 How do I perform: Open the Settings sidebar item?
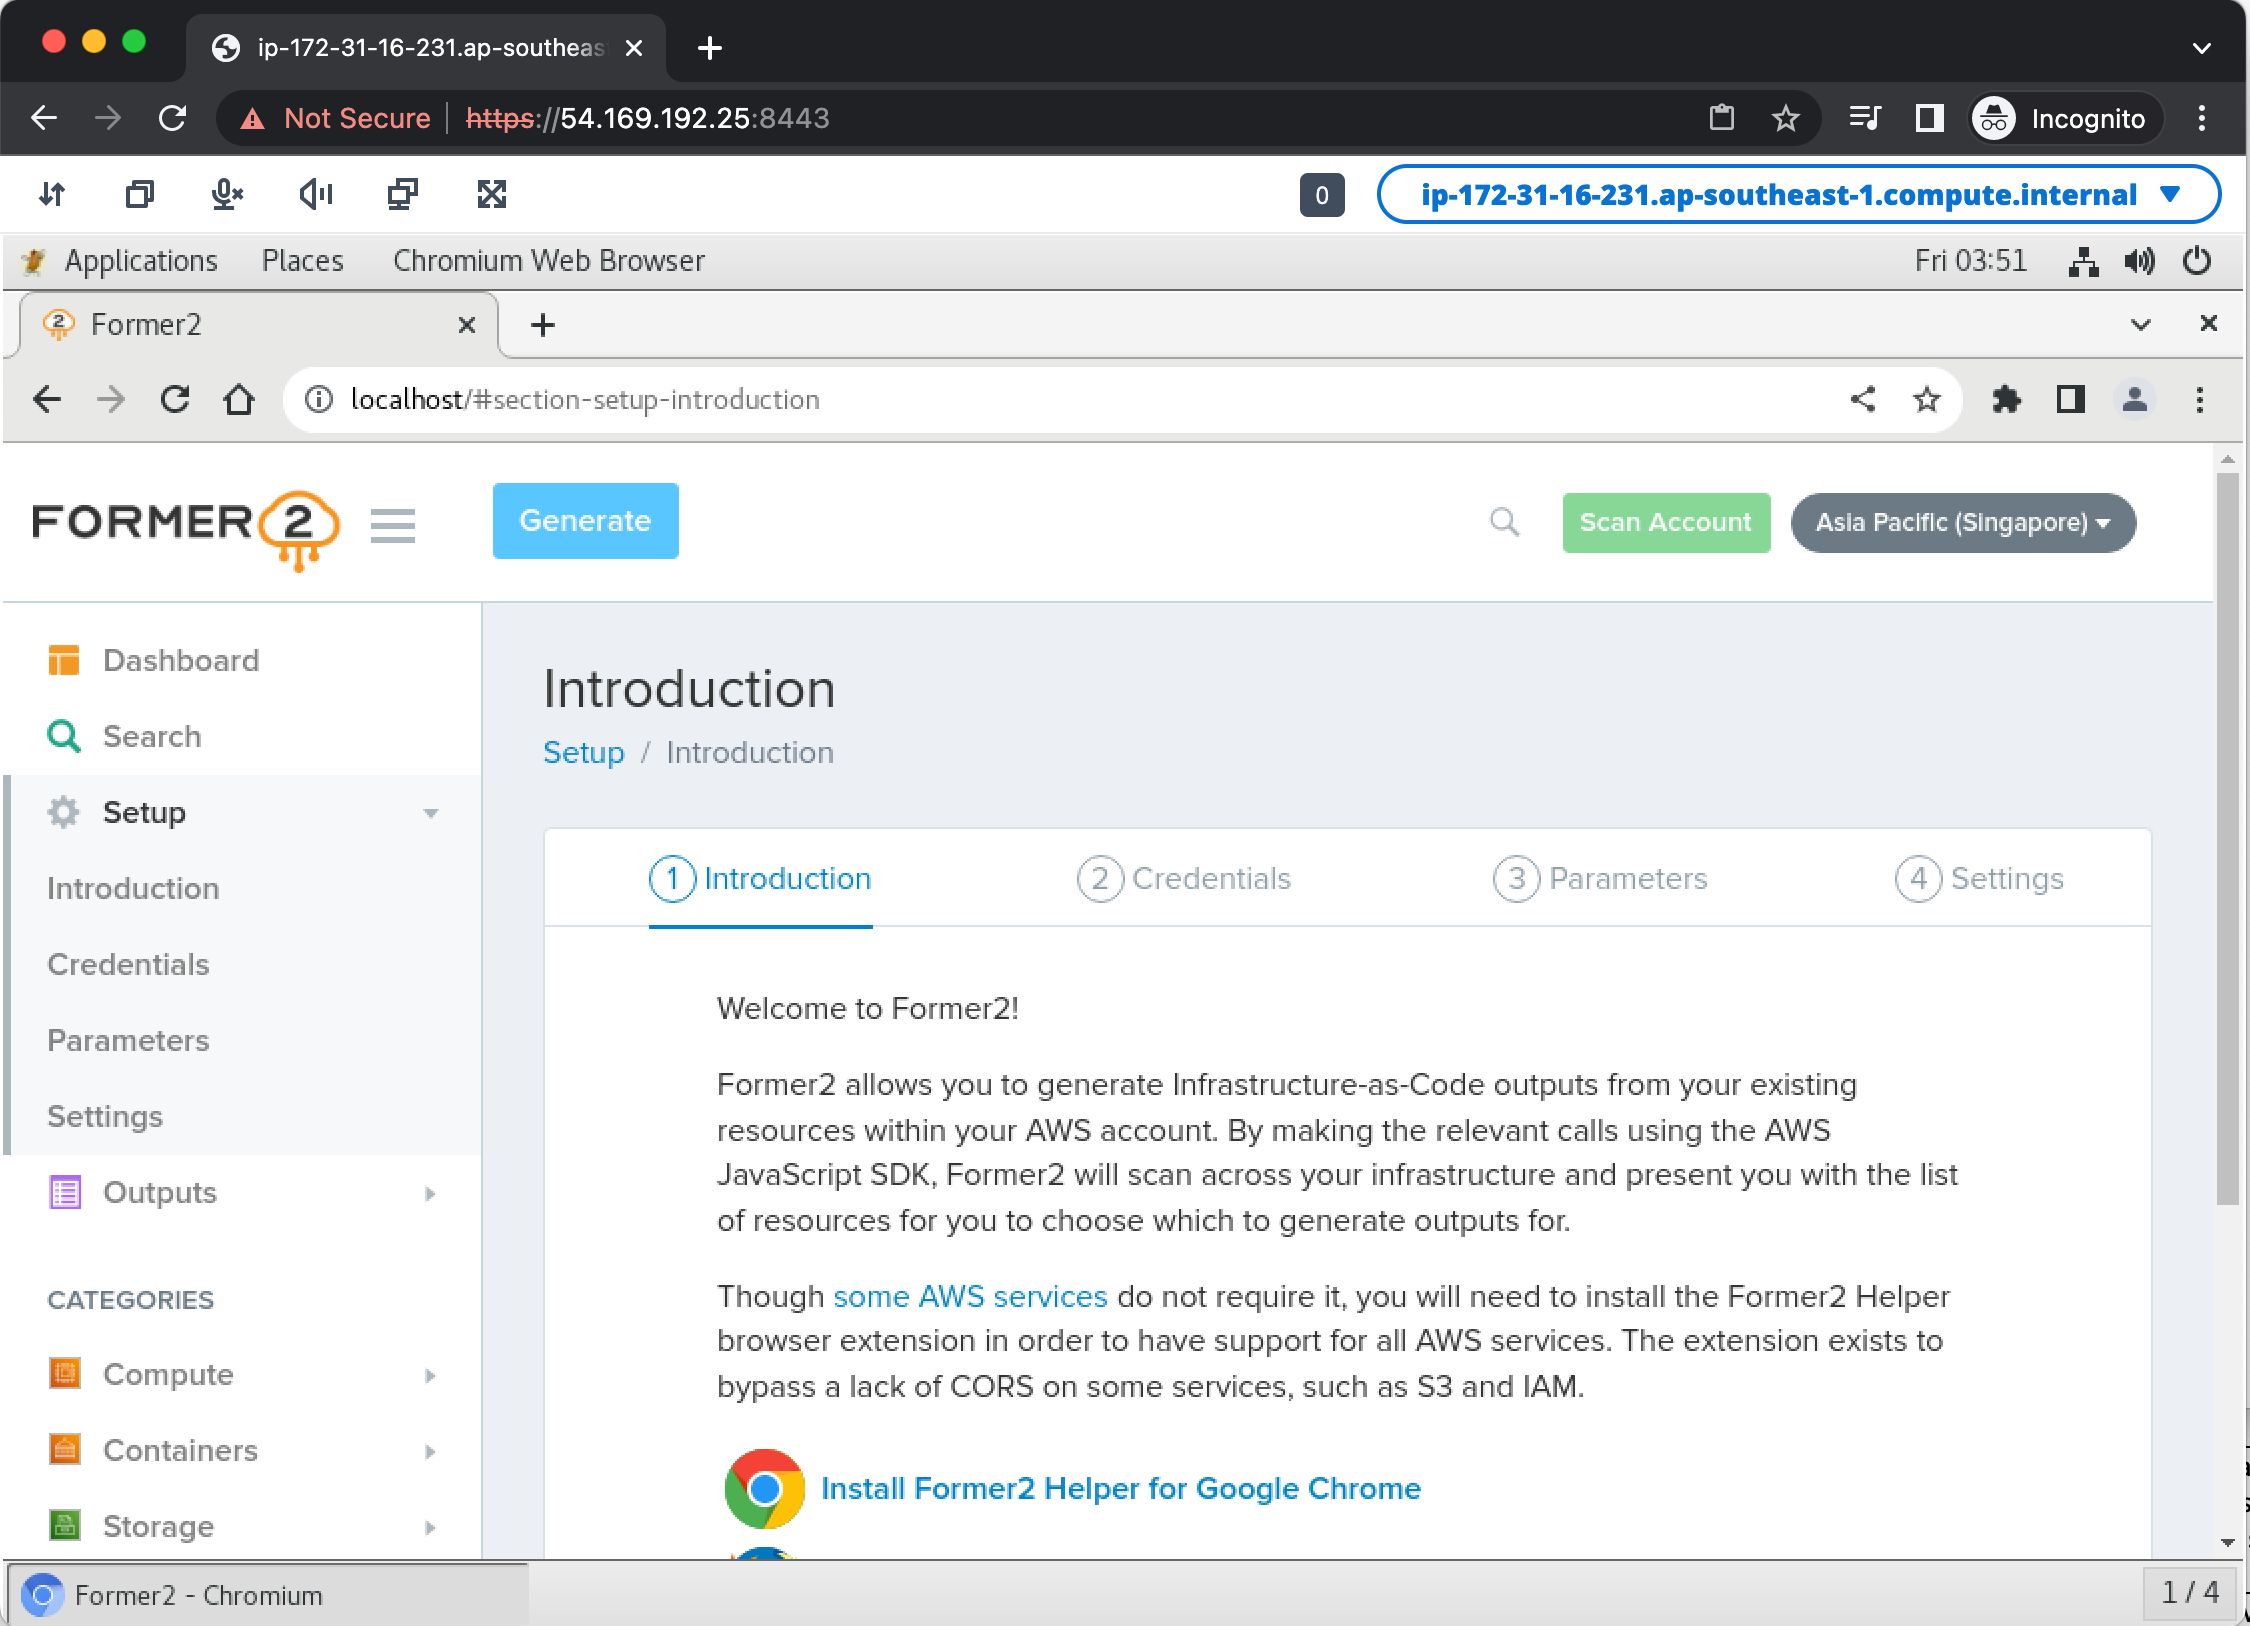click(x=105, y=1116)
